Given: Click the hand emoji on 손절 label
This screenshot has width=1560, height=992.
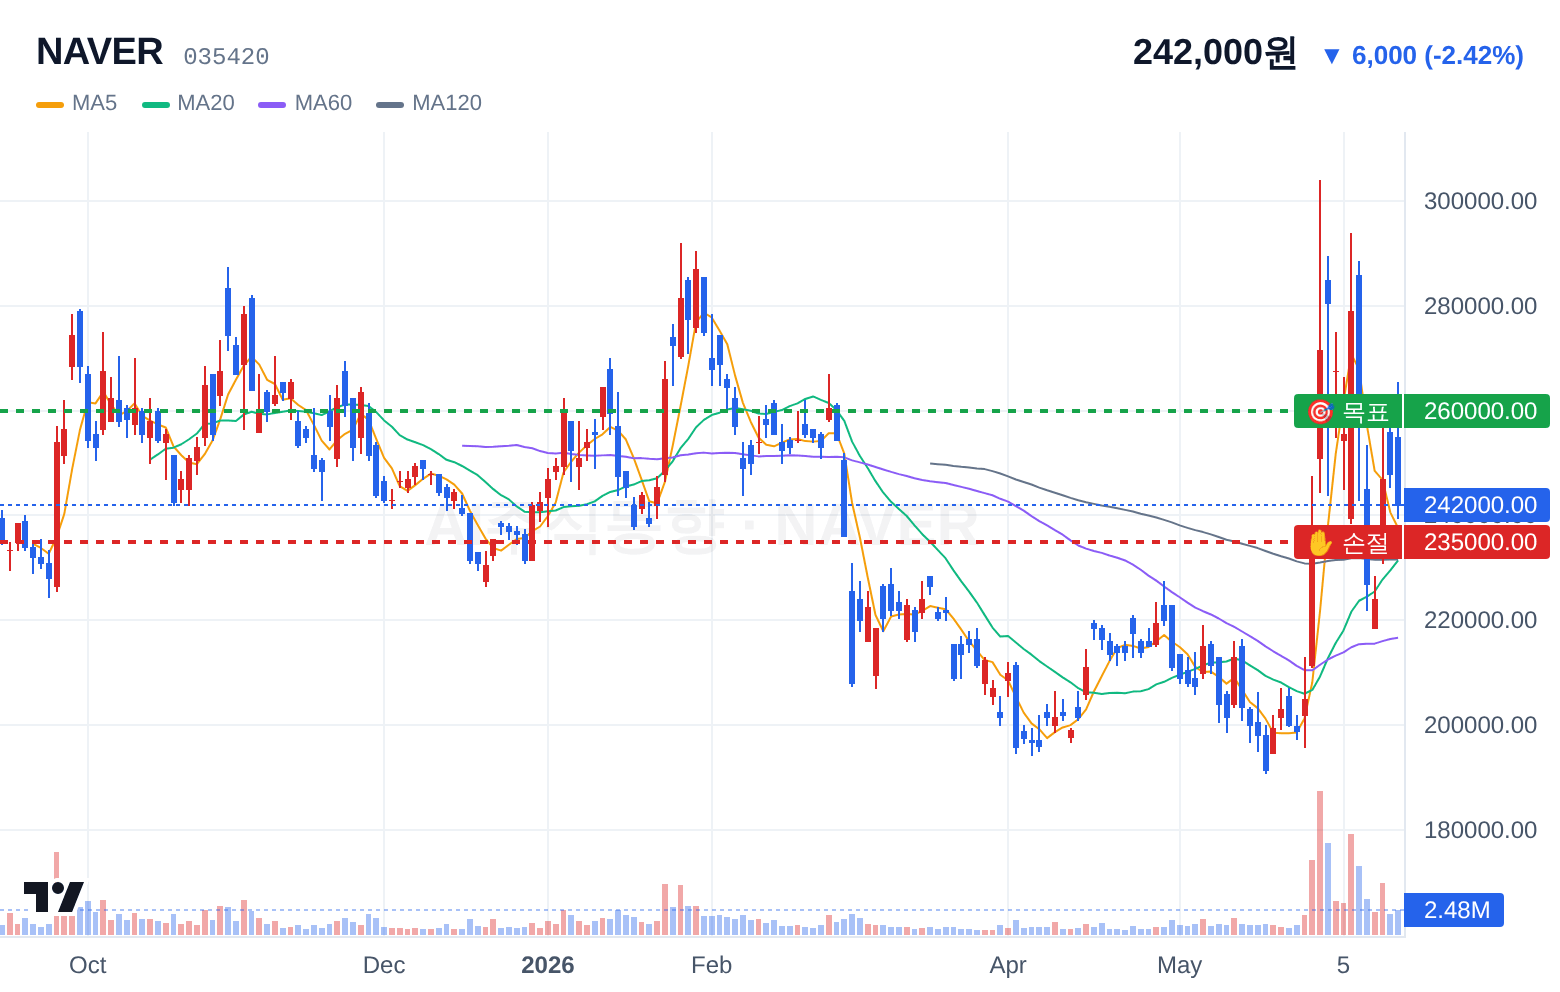Looking at the screenshot, I should tap(1320, 543).
